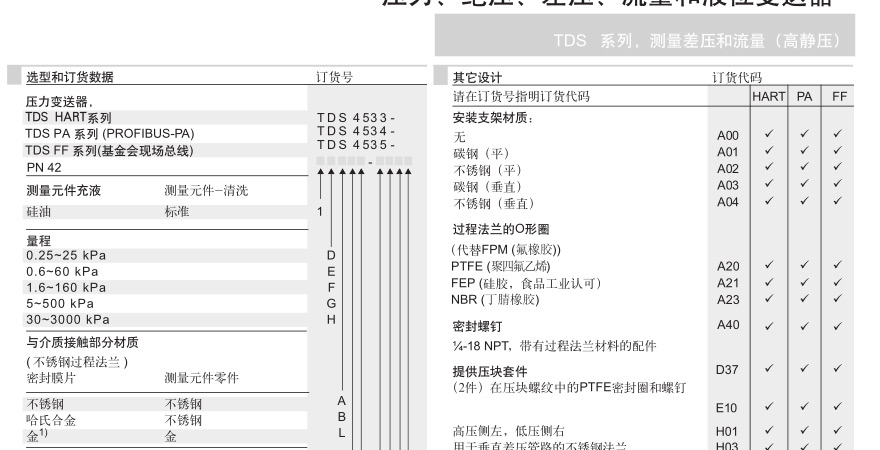This screenshot has width=880, height=450.
Task: Click the 不锈钢(垂直) bracket option
Action: click(x=493, y=203)
